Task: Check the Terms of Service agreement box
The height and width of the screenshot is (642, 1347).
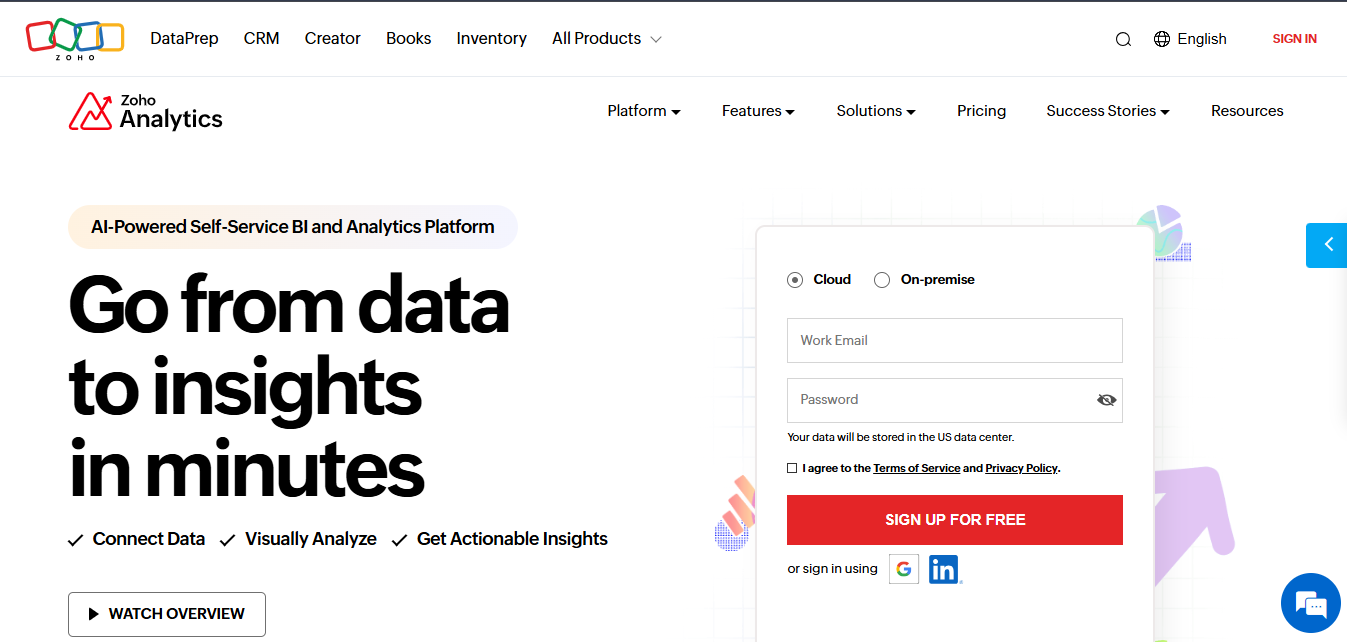Action: (792, 468)
